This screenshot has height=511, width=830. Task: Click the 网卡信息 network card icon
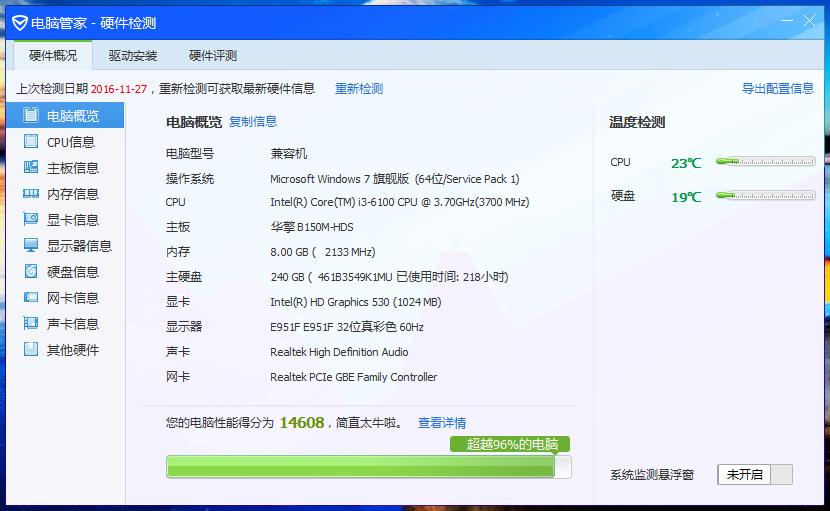click(31, 297)
